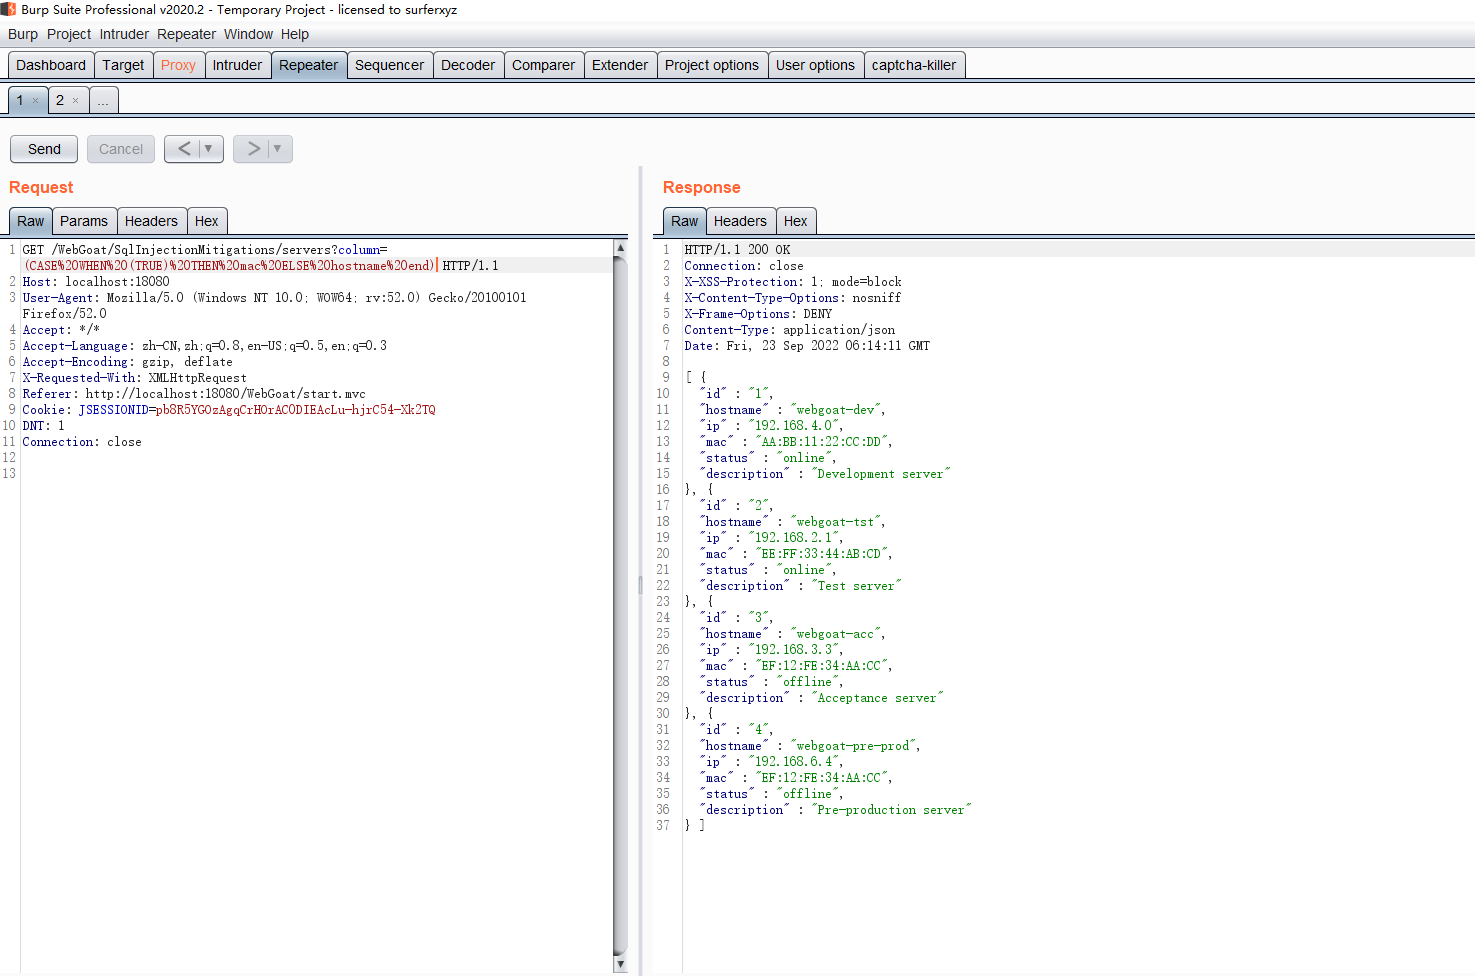The image size is (1475, 976).
Task: Click the CASE WHEN payload in the request
Action: click(x=229, y=266)
